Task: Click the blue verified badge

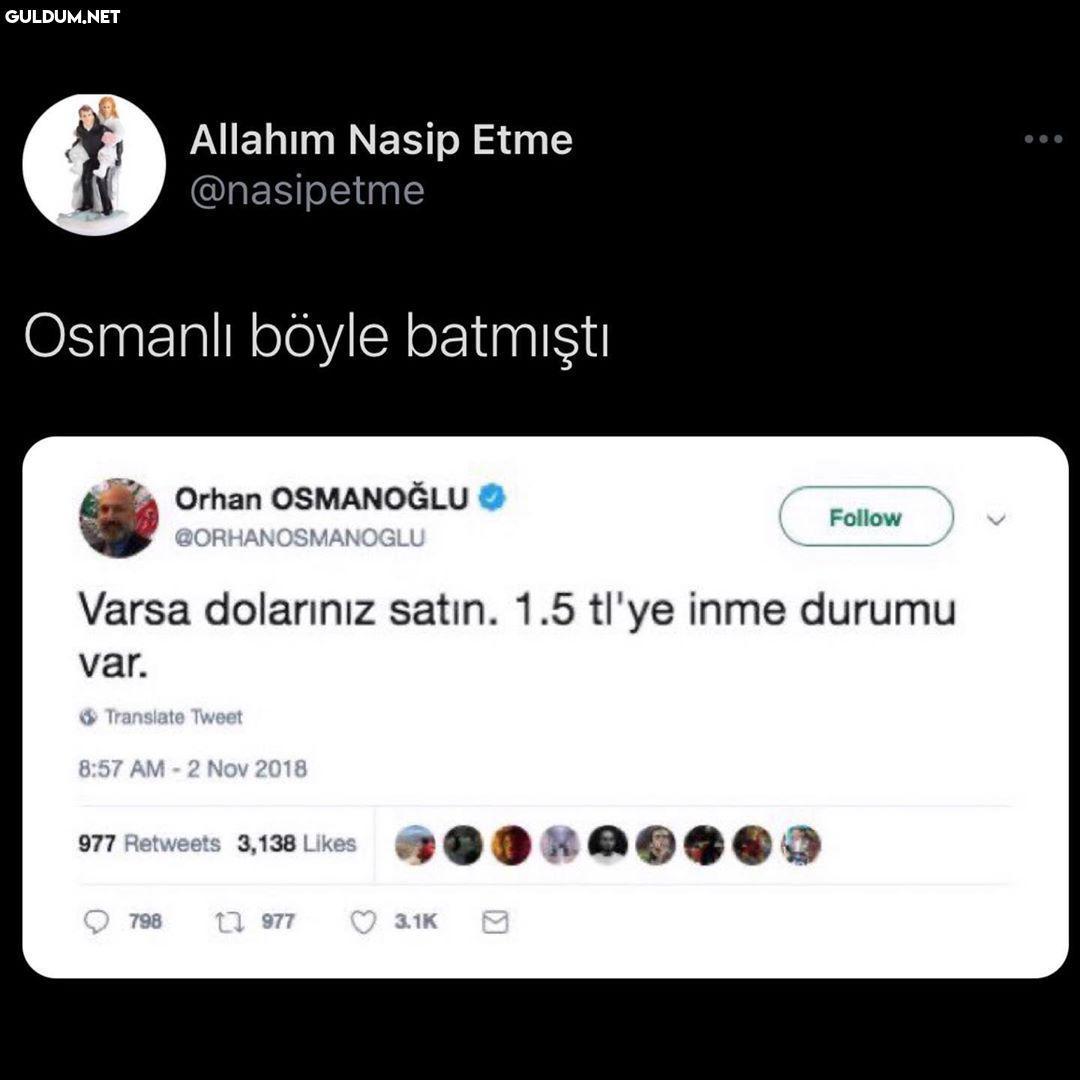Action: [x=492, y=497]
